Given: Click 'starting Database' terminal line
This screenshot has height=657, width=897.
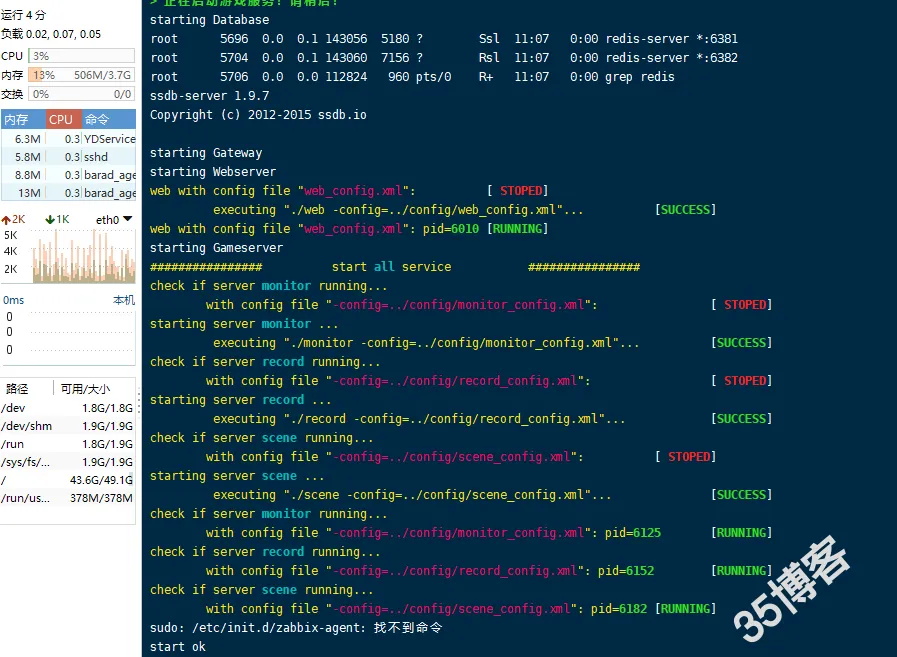Looking at the screenshot, I should point(209,19).
